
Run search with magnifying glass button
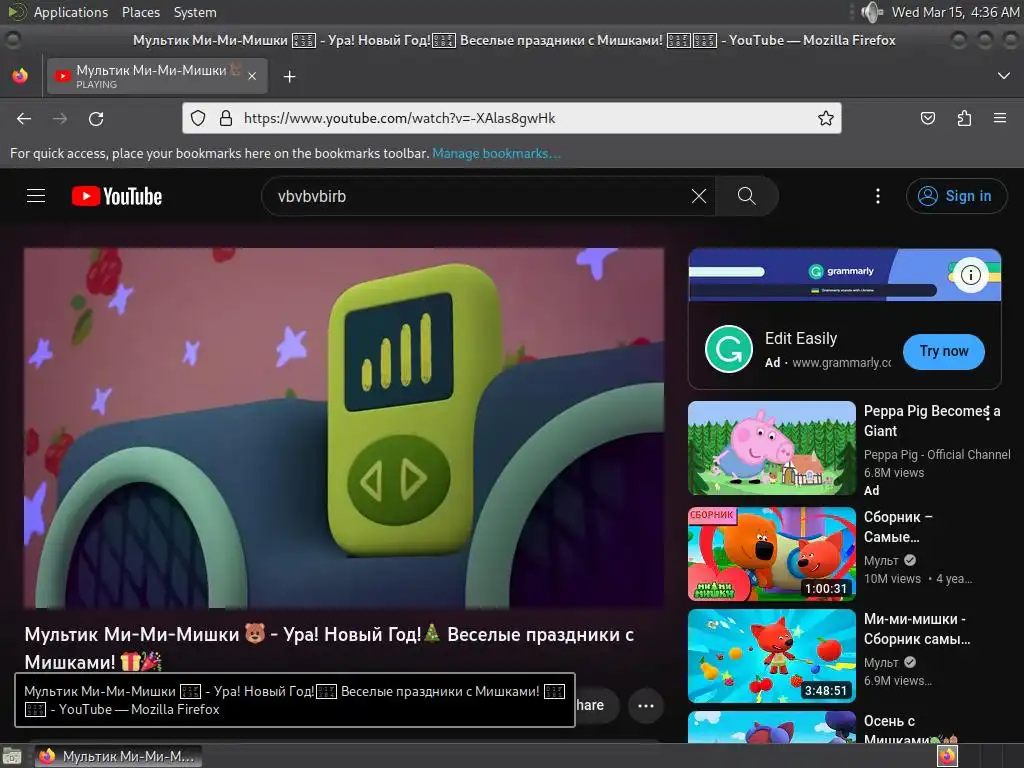[746, 196]
